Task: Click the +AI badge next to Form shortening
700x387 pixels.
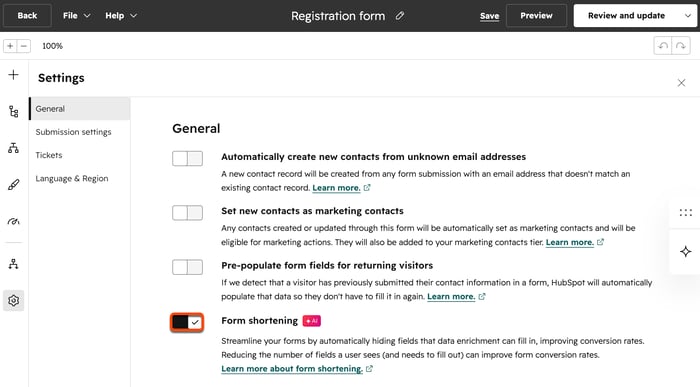Action: (312, 321)
